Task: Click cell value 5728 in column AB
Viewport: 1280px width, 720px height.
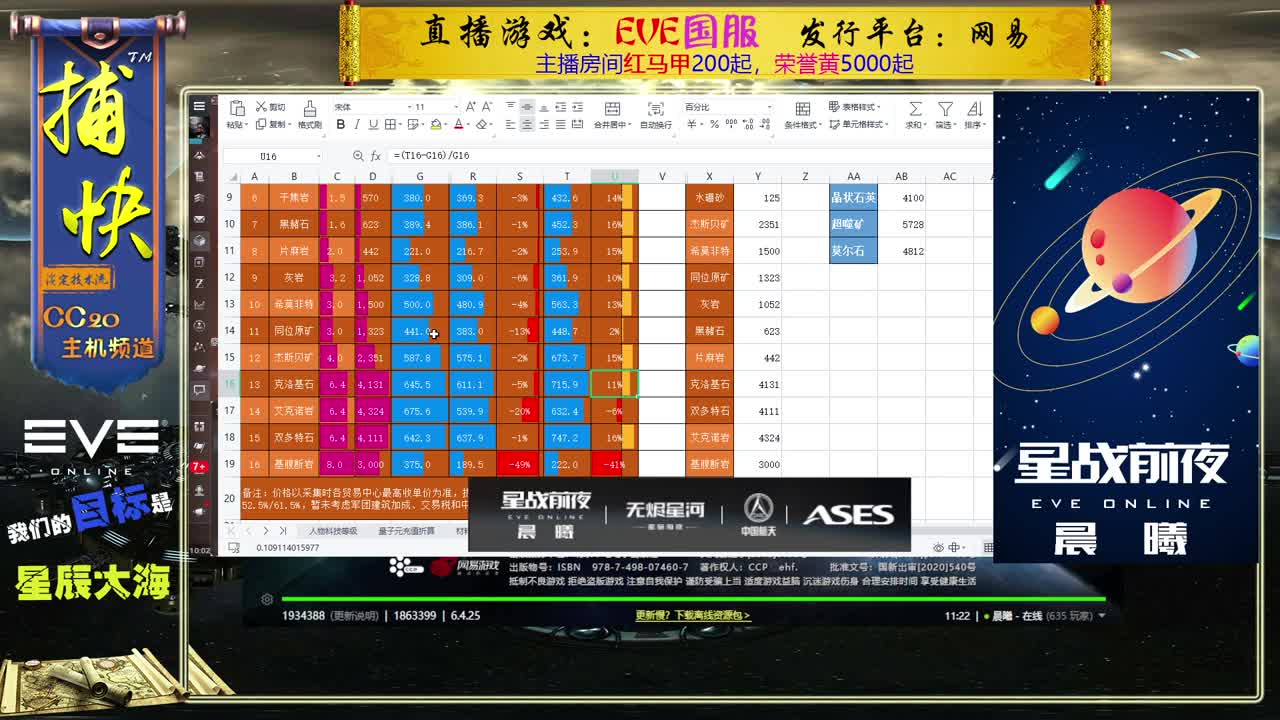Action: click(x=902, y=225)
